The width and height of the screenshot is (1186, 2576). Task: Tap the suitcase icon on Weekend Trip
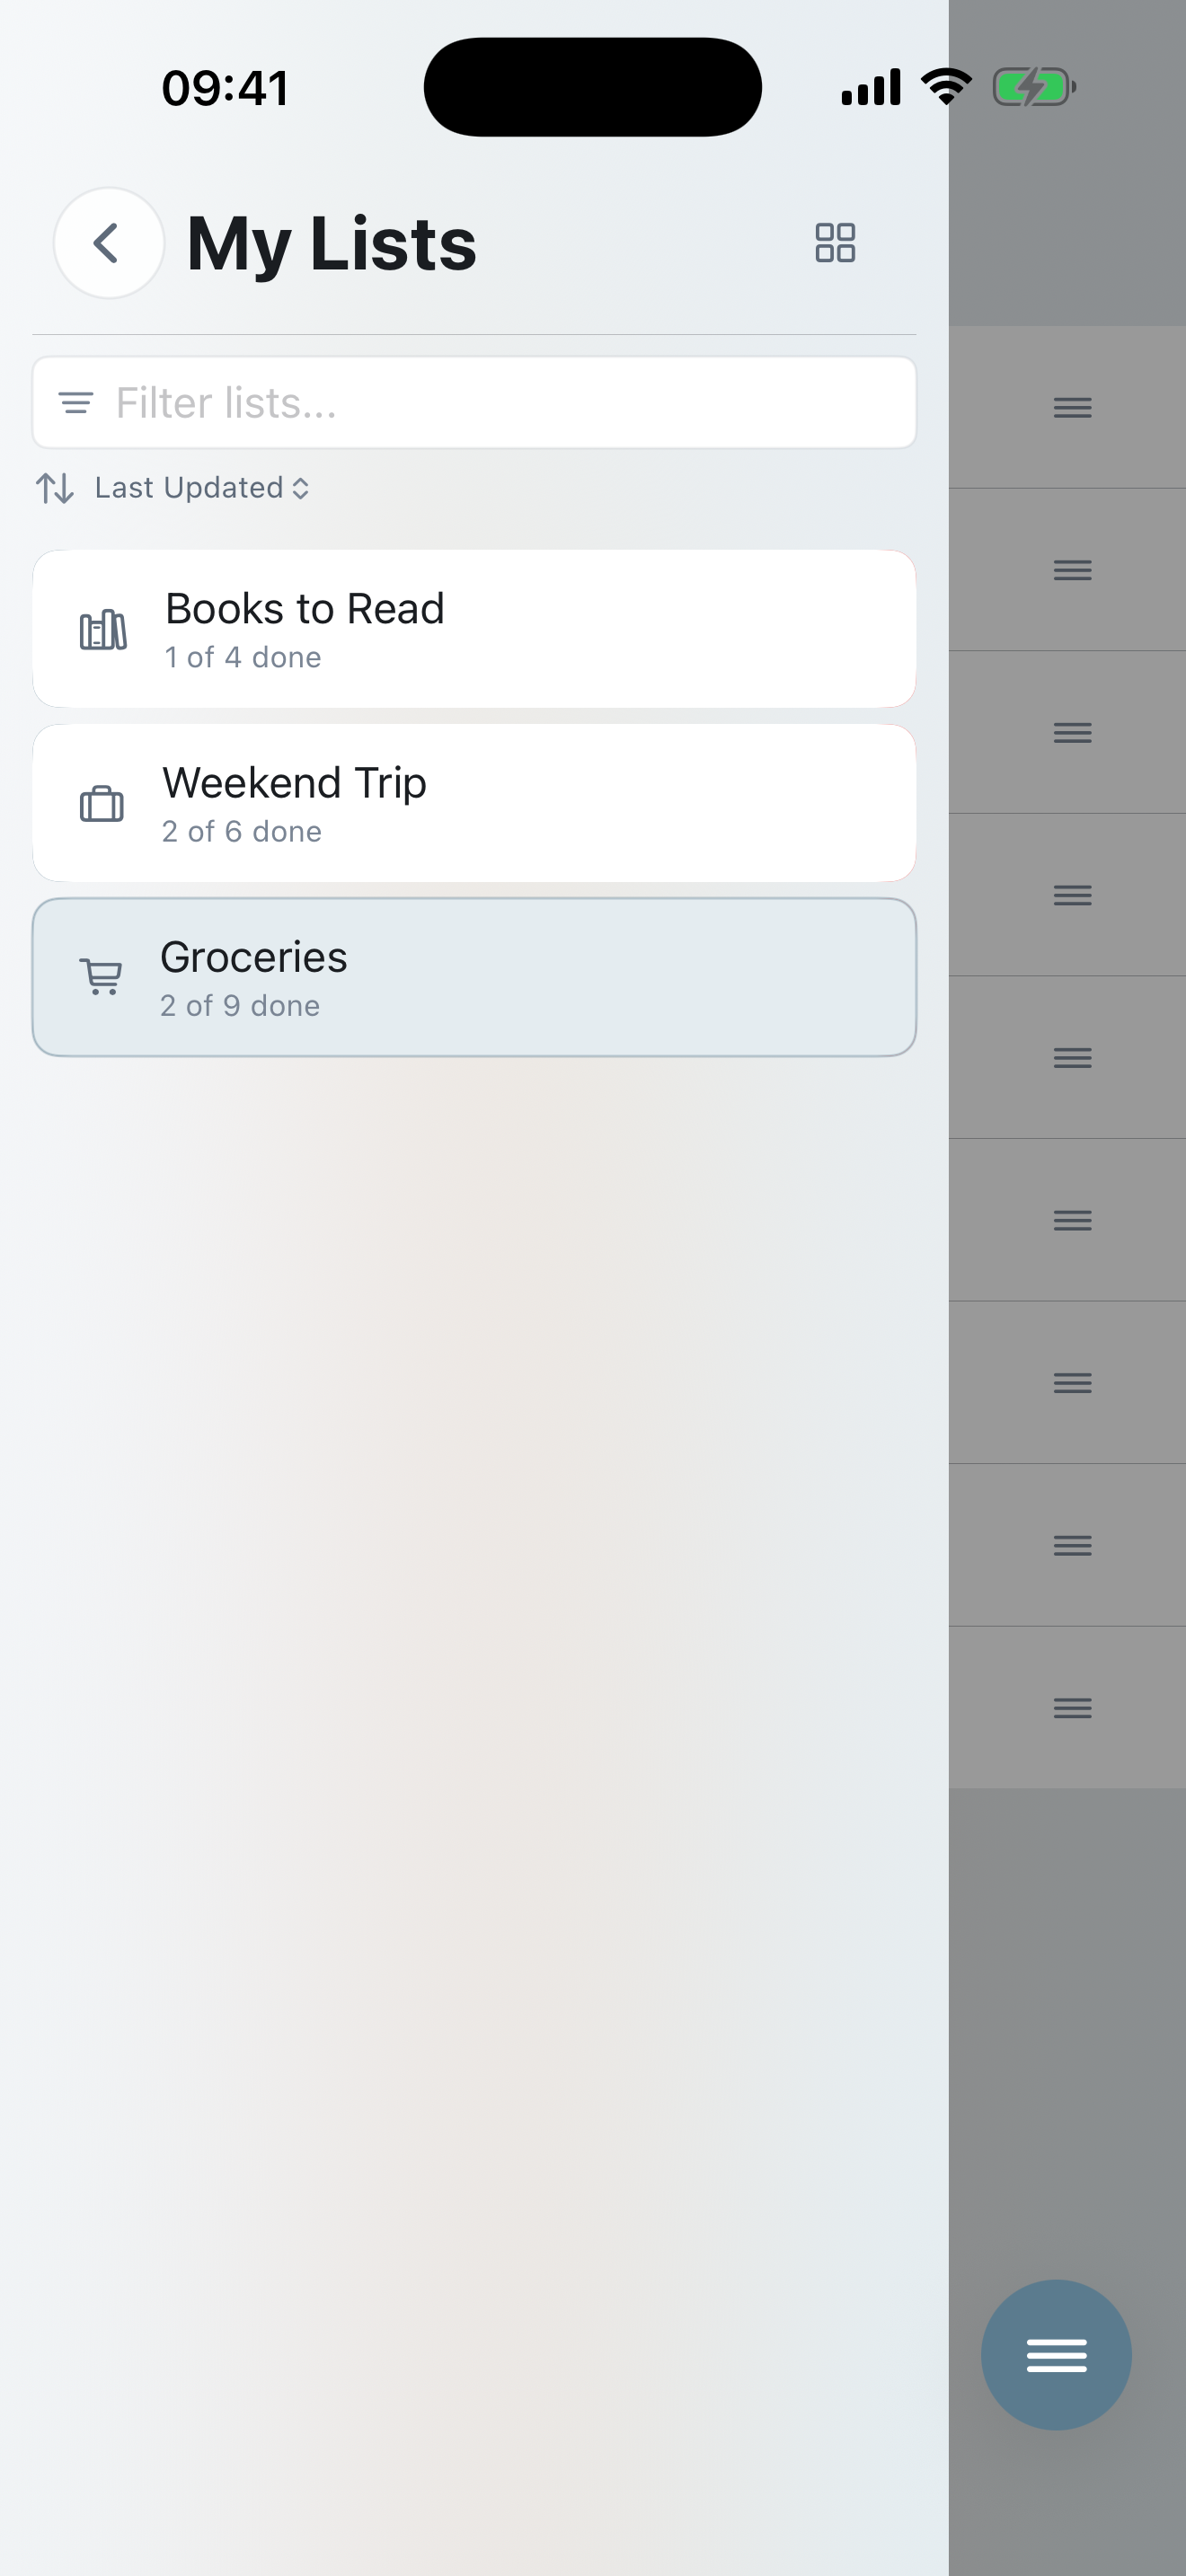pyautogui.click(x=102, y=802)
